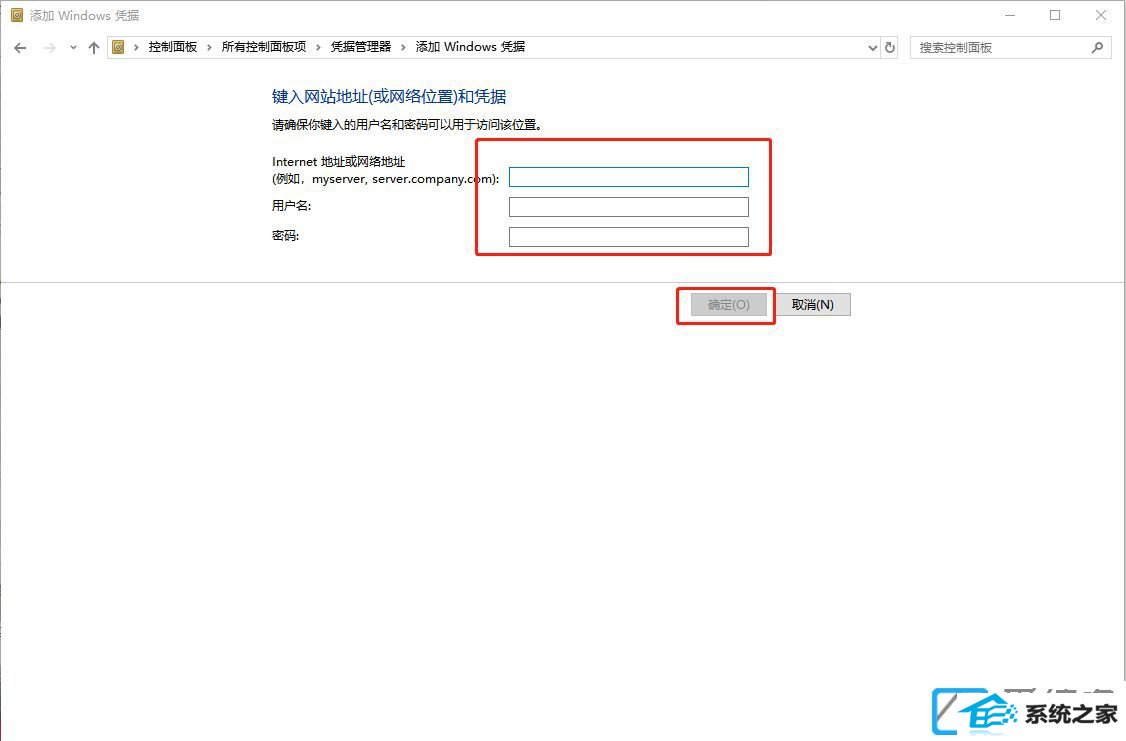Click heading 键入网站地址(或网络位置)和凭据

388,96
